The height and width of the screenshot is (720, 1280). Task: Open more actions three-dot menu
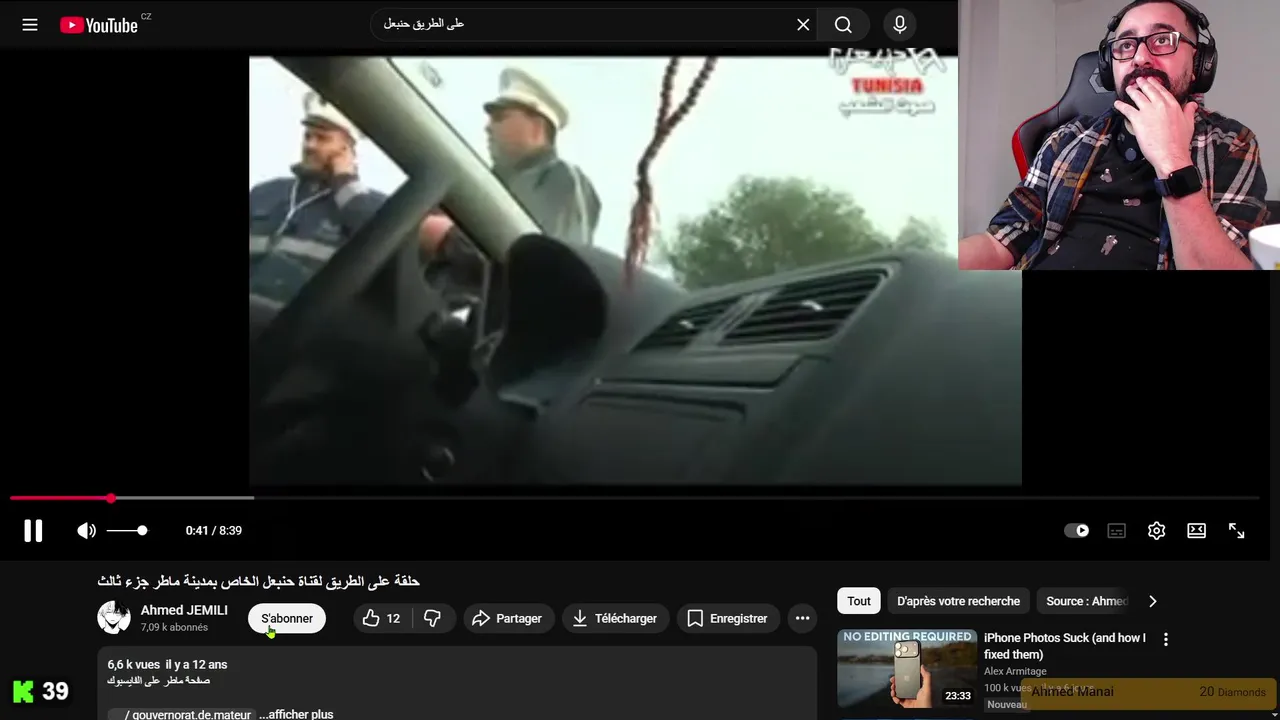(802, 618)
